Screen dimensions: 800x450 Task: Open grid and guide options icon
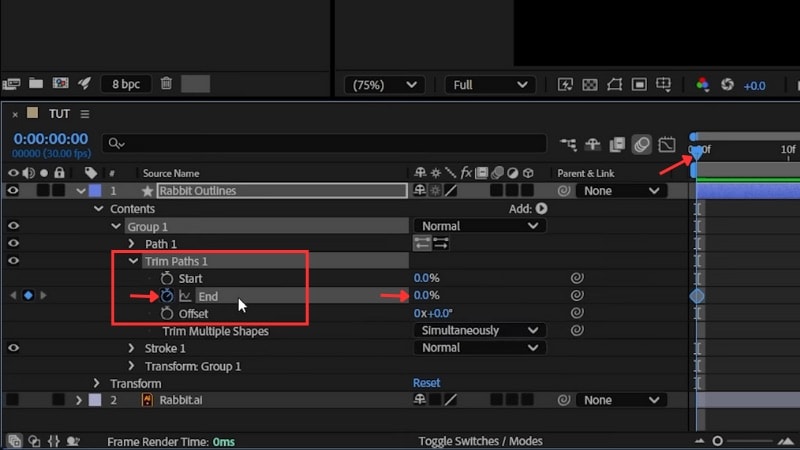pos(663,85)
